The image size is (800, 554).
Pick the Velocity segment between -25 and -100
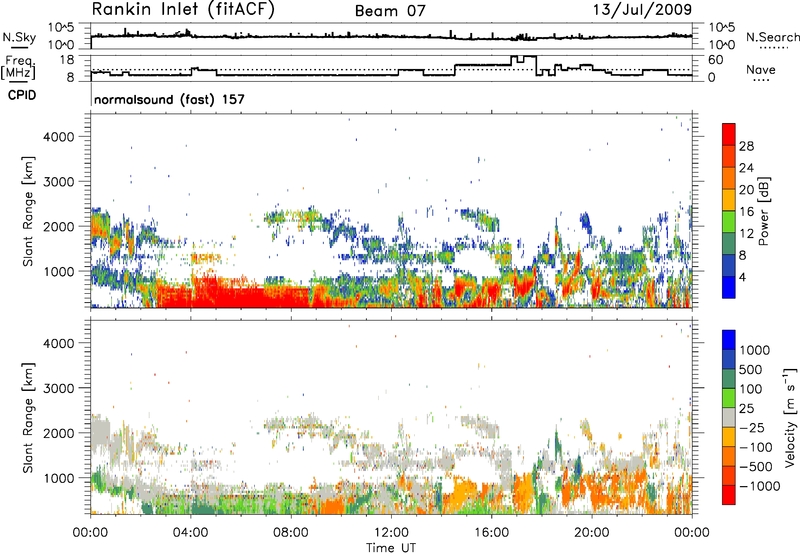(729, 437)
